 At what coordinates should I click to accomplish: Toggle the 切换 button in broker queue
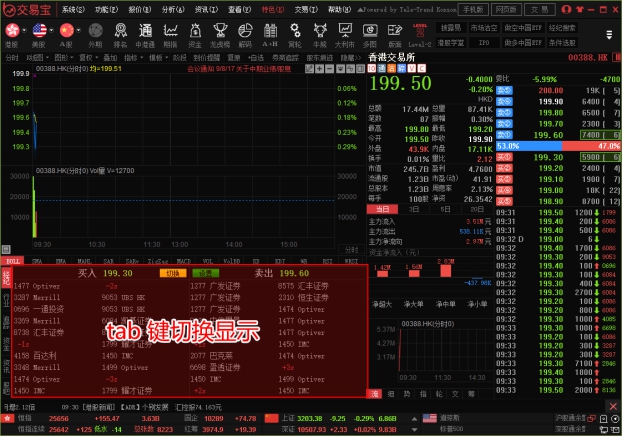click(x=172, y=272)
